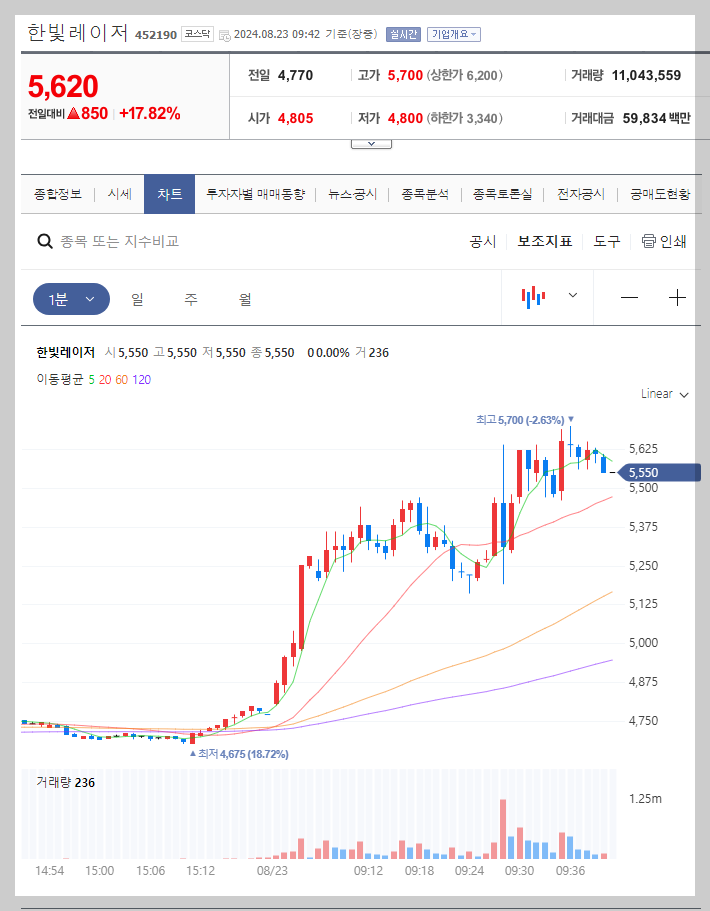Collapse the price summary panel chevron
The height and width of the screenshot is (911, 710).
[371, 142]
